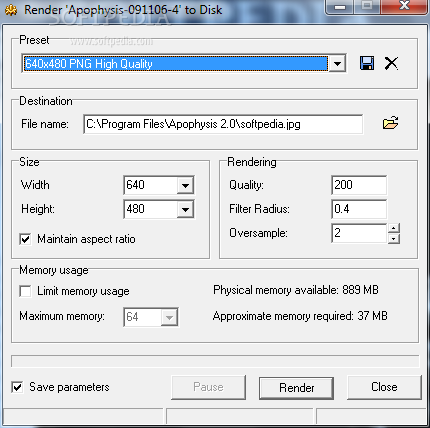
Task: Browse for destination file with folder icon
Action: [390, 123]
